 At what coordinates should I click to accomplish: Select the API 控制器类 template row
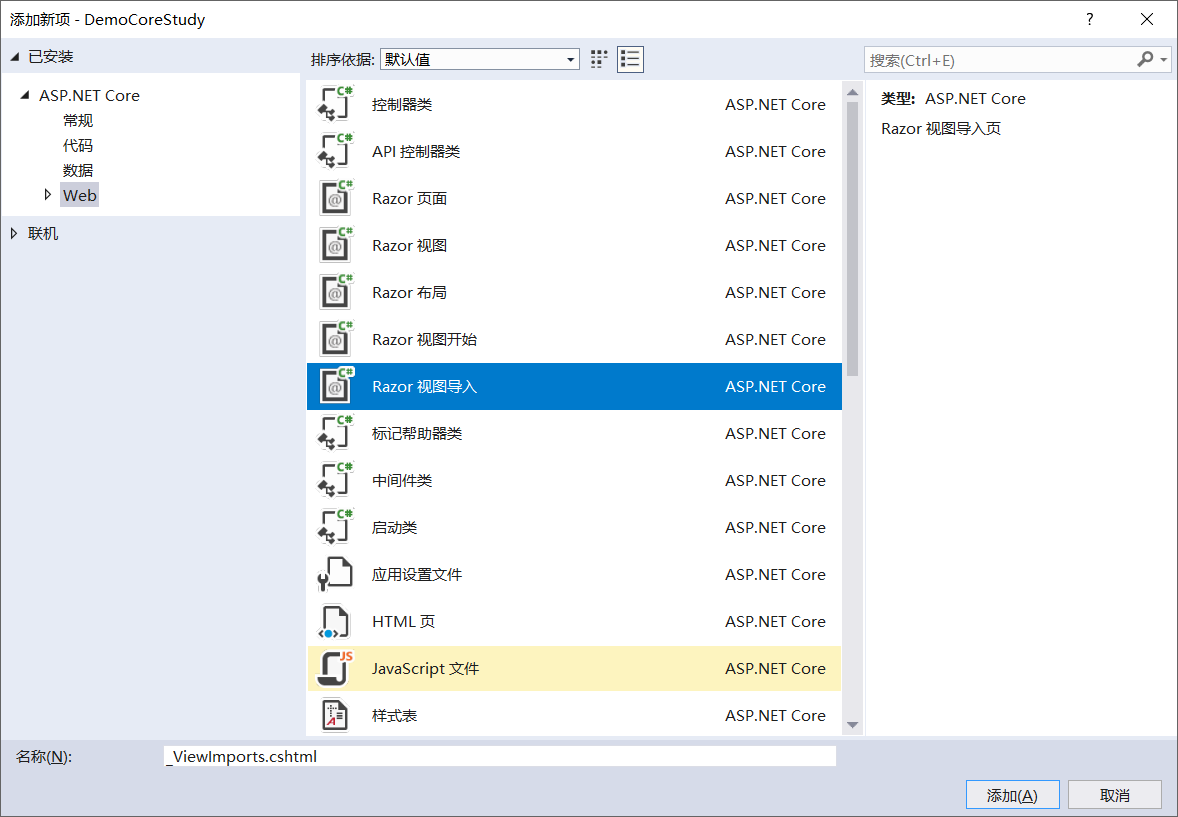[x=575, y=151]
